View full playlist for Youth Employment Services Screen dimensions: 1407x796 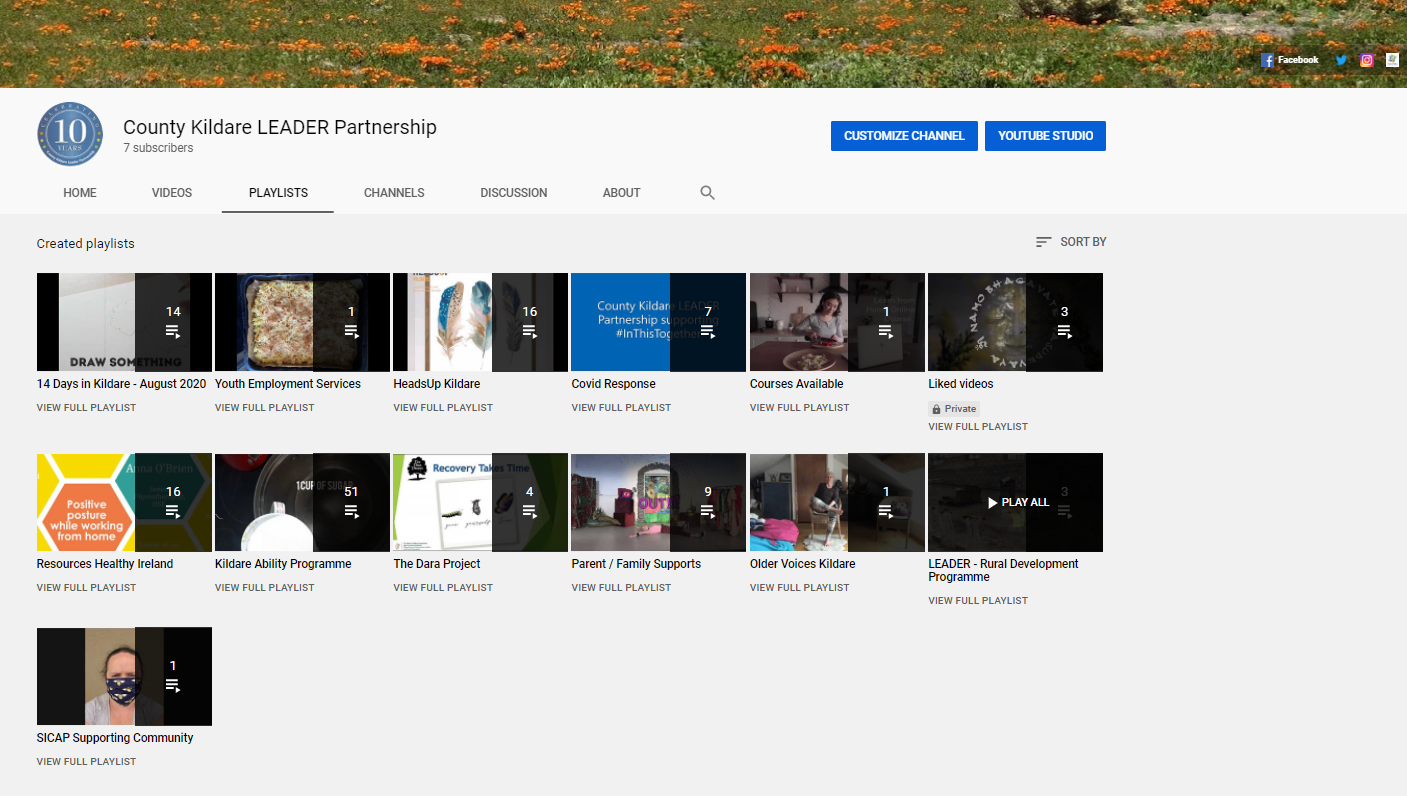(x=264, y=408)
